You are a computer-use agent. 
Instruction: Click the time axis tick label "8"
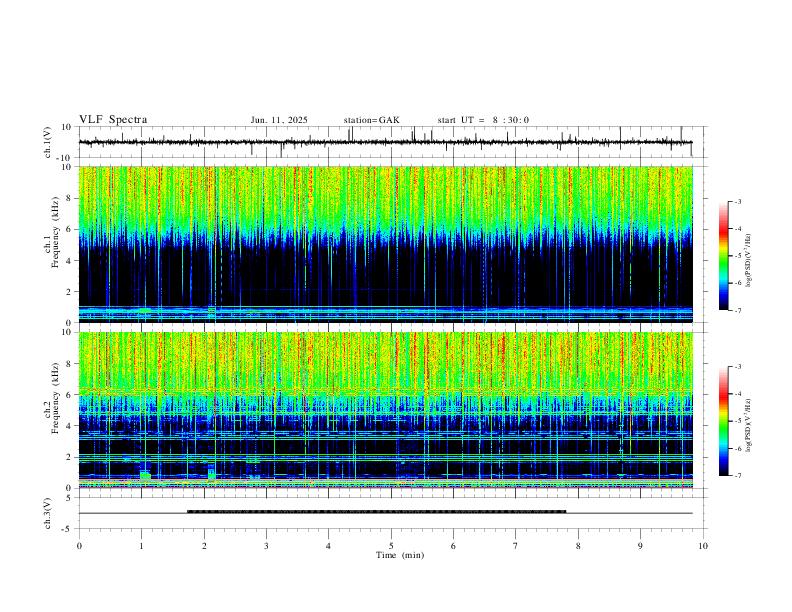pyautogui.click(x=578, y=546)
